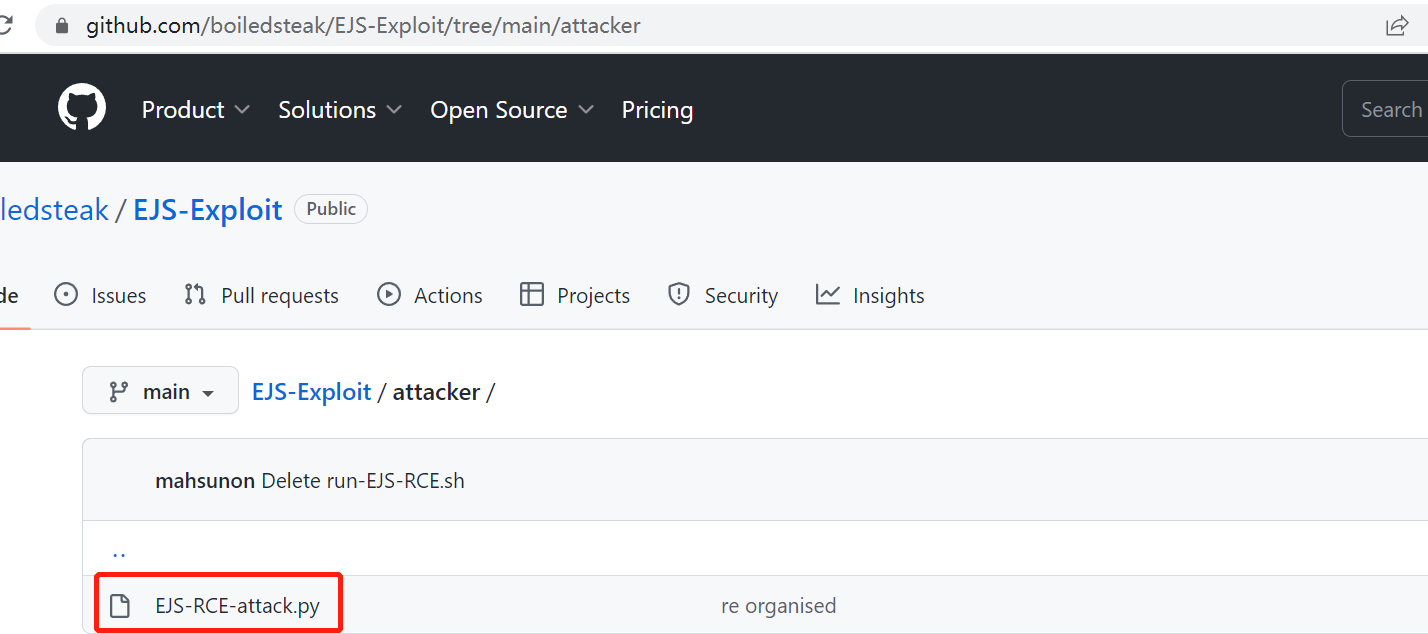Switch to the Security tab
1428x634 pixels.
723,296
